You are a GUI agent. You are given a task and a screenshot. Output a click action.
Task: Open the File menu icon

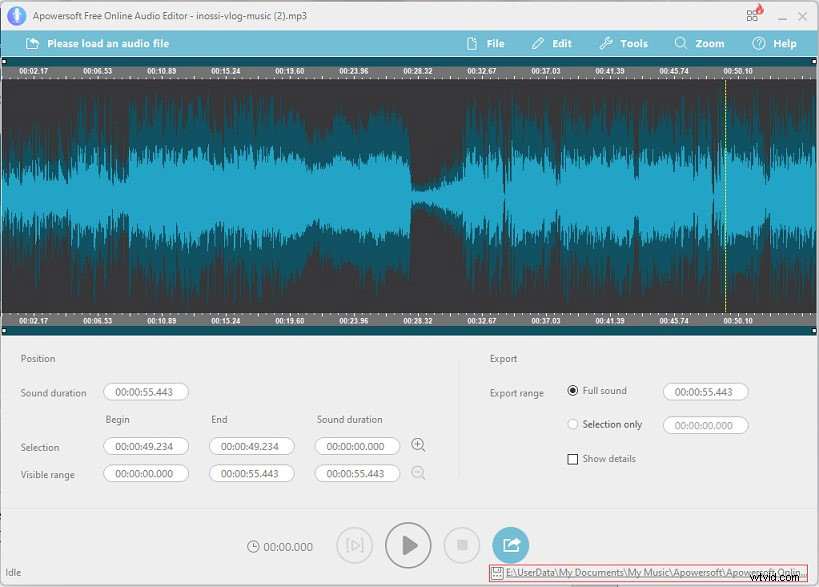pos(471,44)
